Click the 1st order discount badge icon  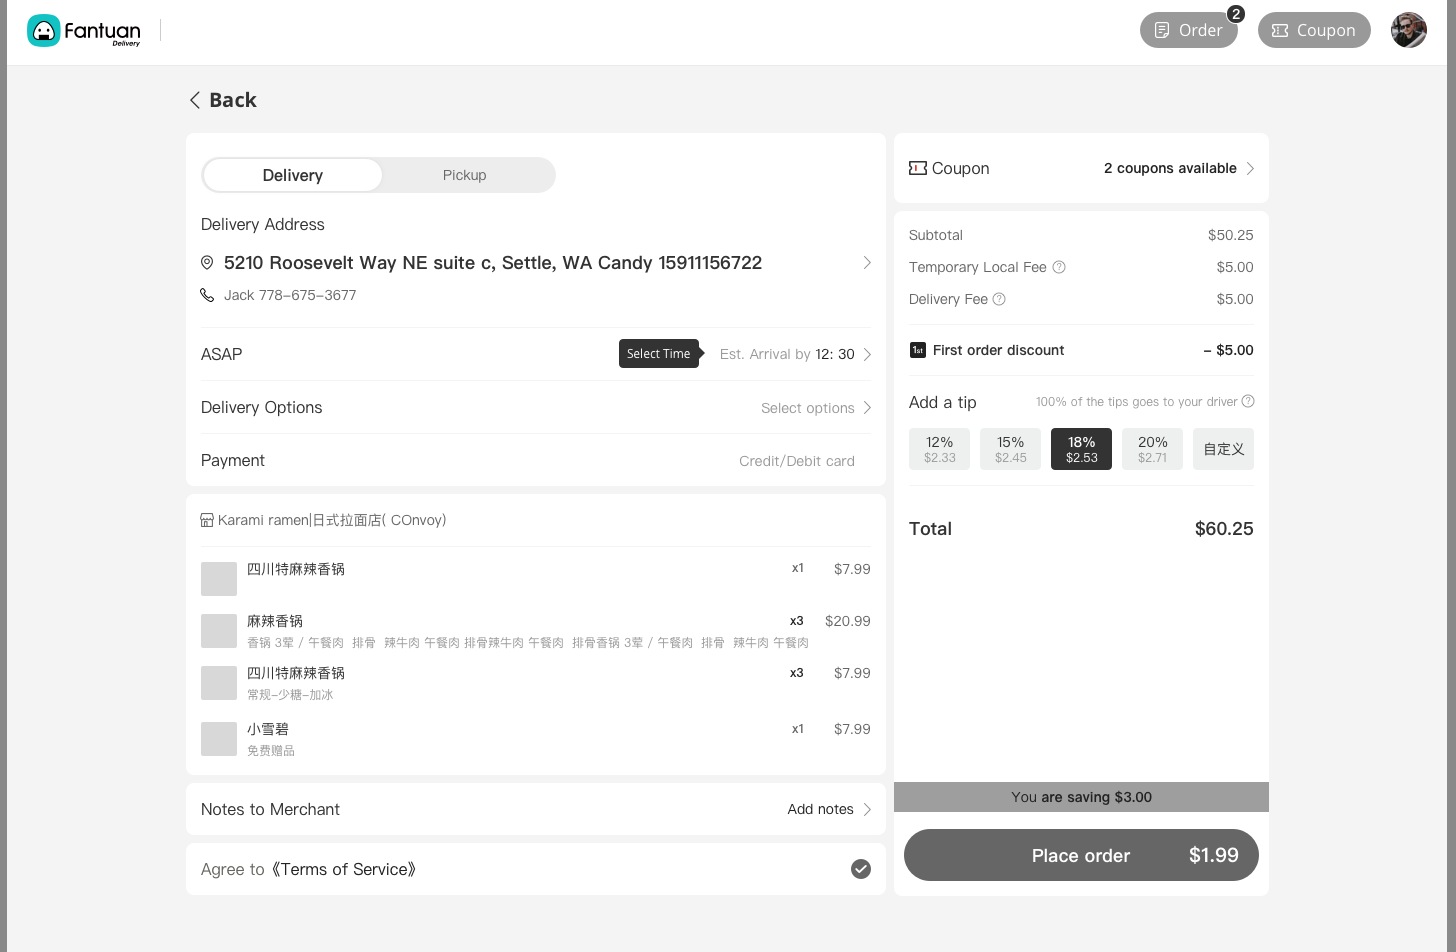point(917,350)
